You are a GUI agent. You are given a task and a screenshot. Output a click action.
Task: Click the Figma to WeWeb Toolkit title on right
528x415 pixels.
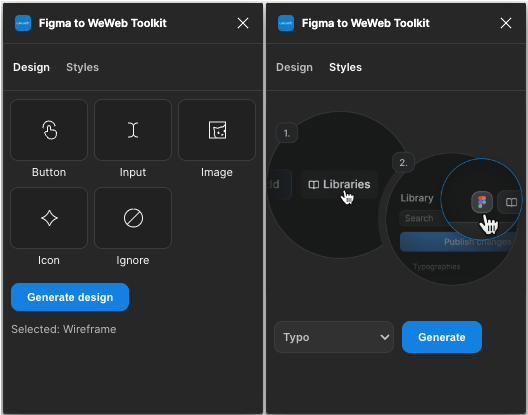[366, 23]
